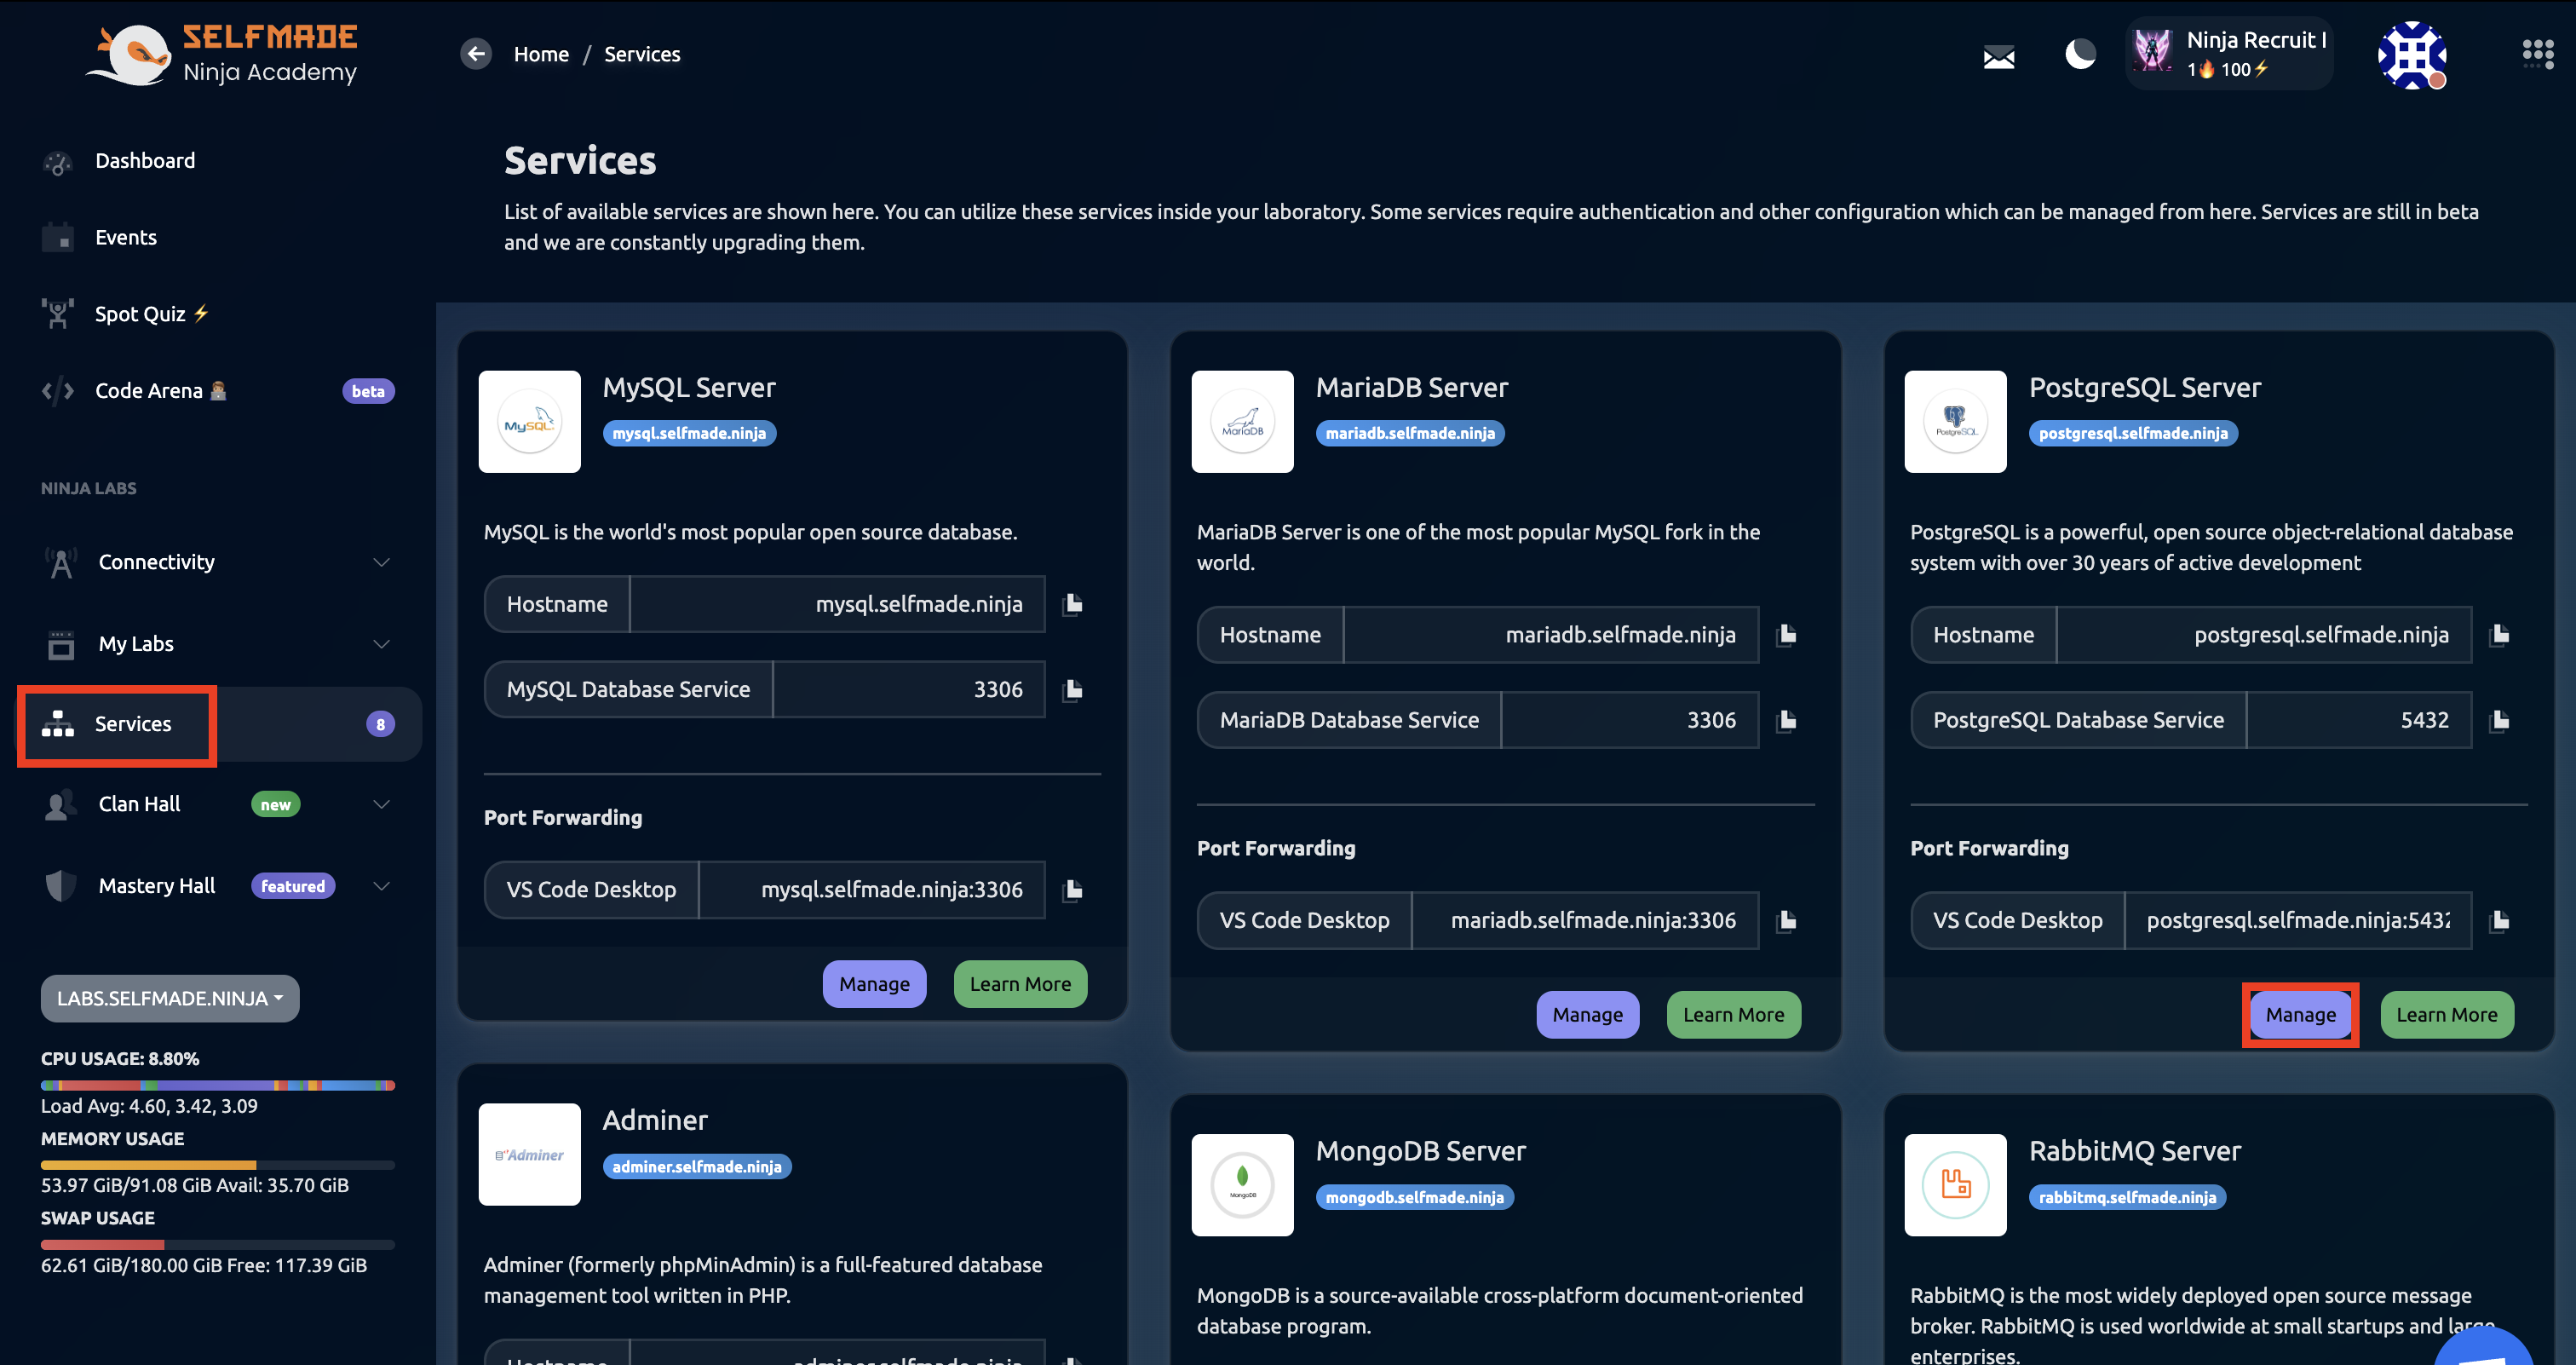Screen dimensions: 2576x1365
Task: Click the MariaDB port 3306 field
Action: point(1629,720)
